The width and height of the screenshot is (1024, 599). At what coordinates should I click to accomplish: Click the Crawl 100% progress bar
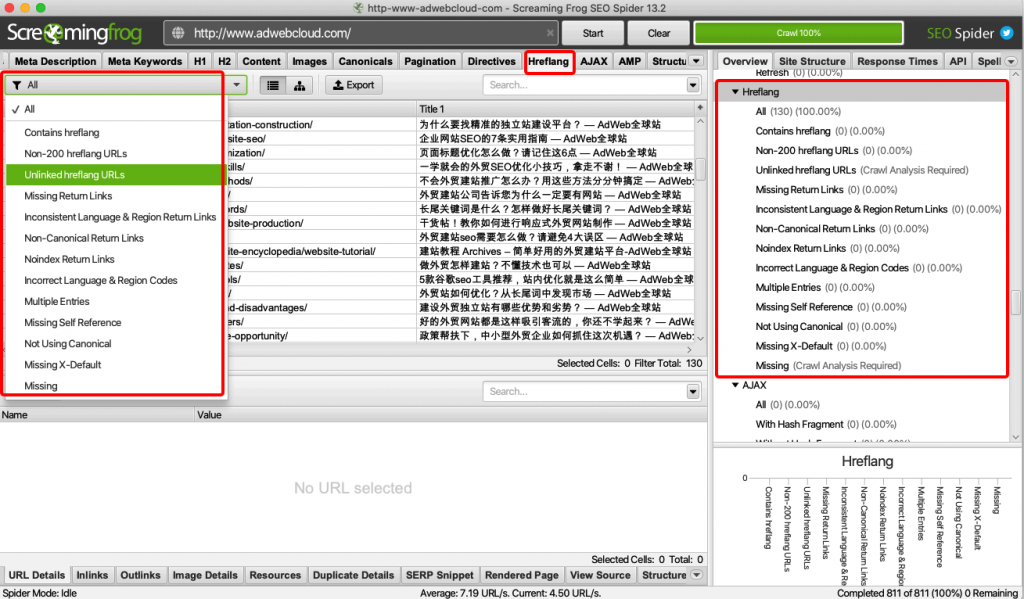coord(799,33)
